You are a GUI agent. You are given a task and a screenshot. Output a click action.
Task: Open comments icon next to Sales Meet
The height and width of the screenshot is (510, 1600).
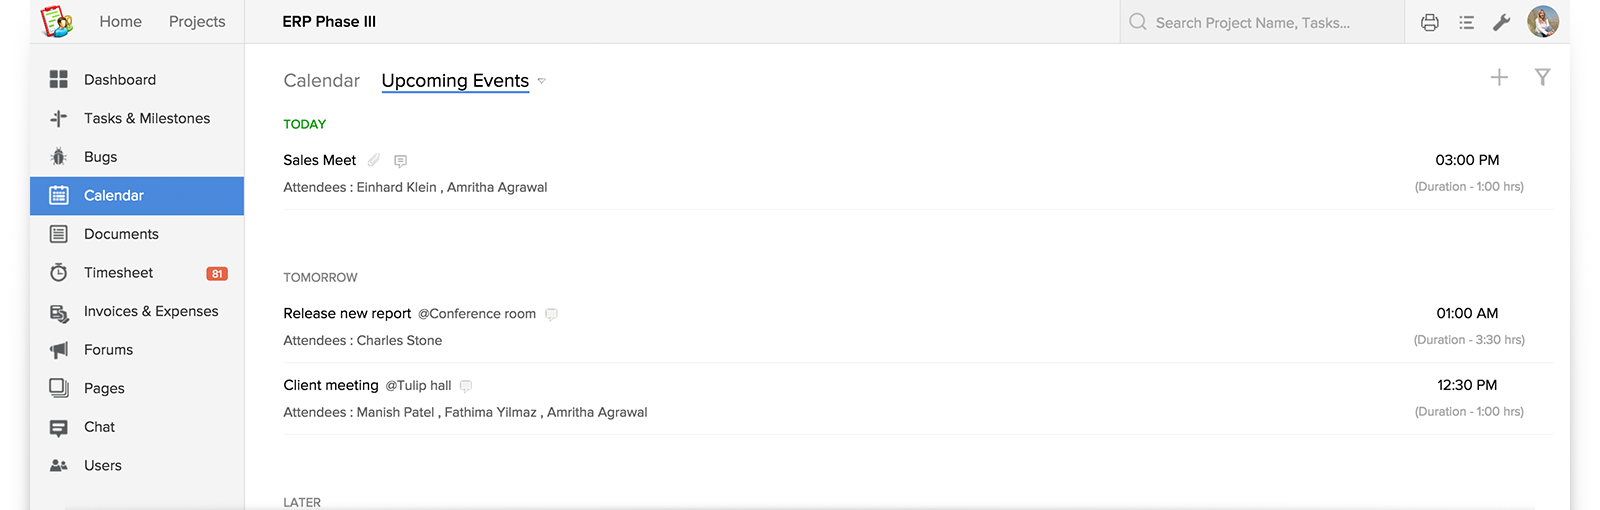click(400, 161)
